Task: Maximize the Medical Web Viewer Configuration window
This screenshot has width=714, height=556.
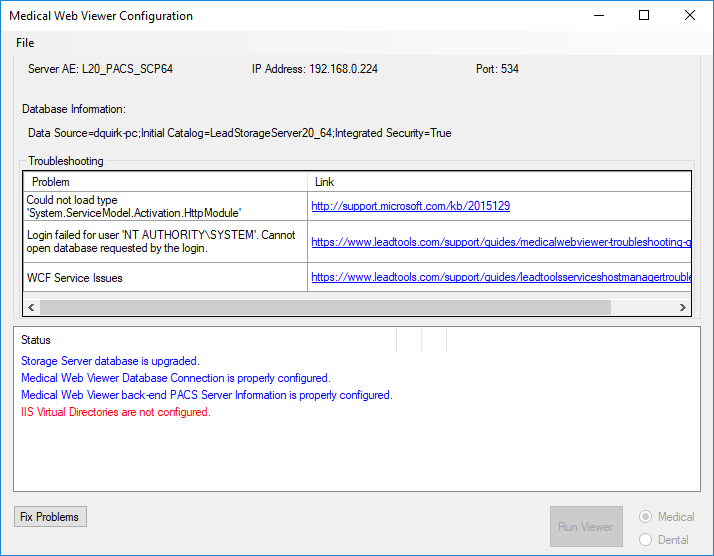Action: pyautogui.click(x=644, y=15)
